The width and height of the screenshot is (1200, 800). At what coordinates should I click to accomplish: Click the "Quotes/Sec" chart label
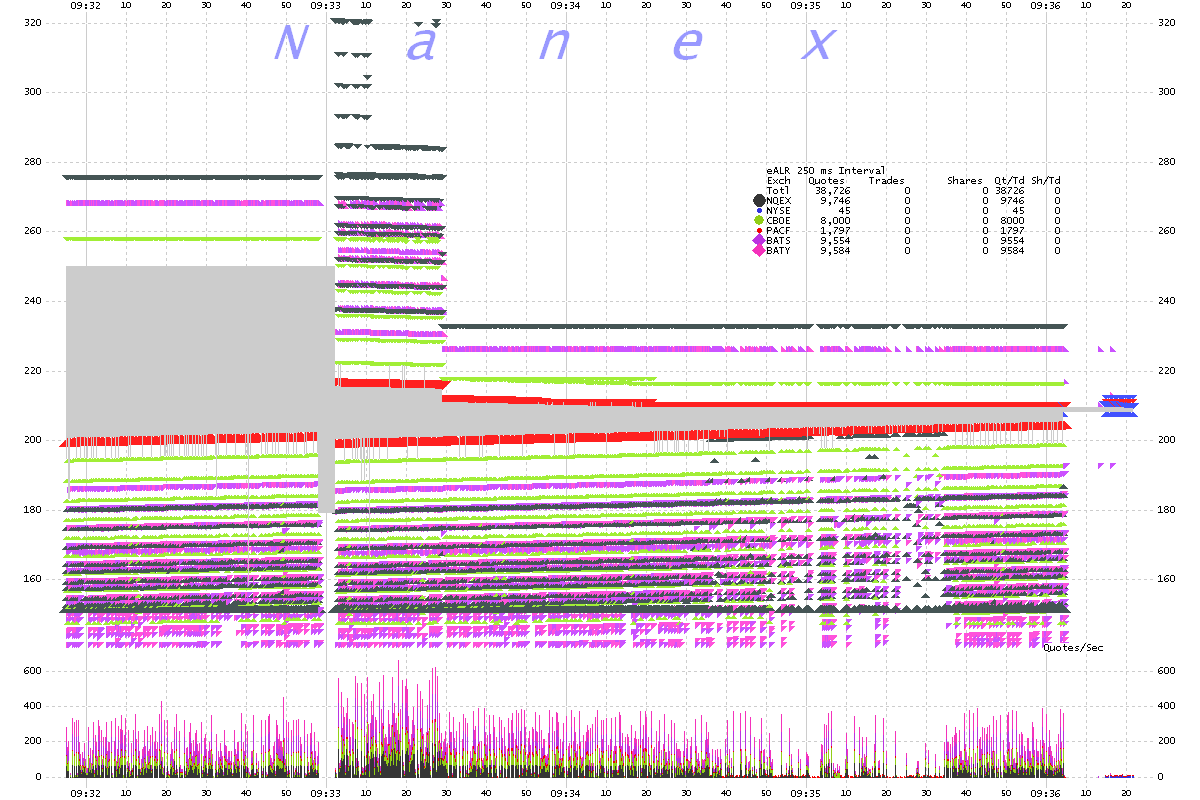[1073, 648]
